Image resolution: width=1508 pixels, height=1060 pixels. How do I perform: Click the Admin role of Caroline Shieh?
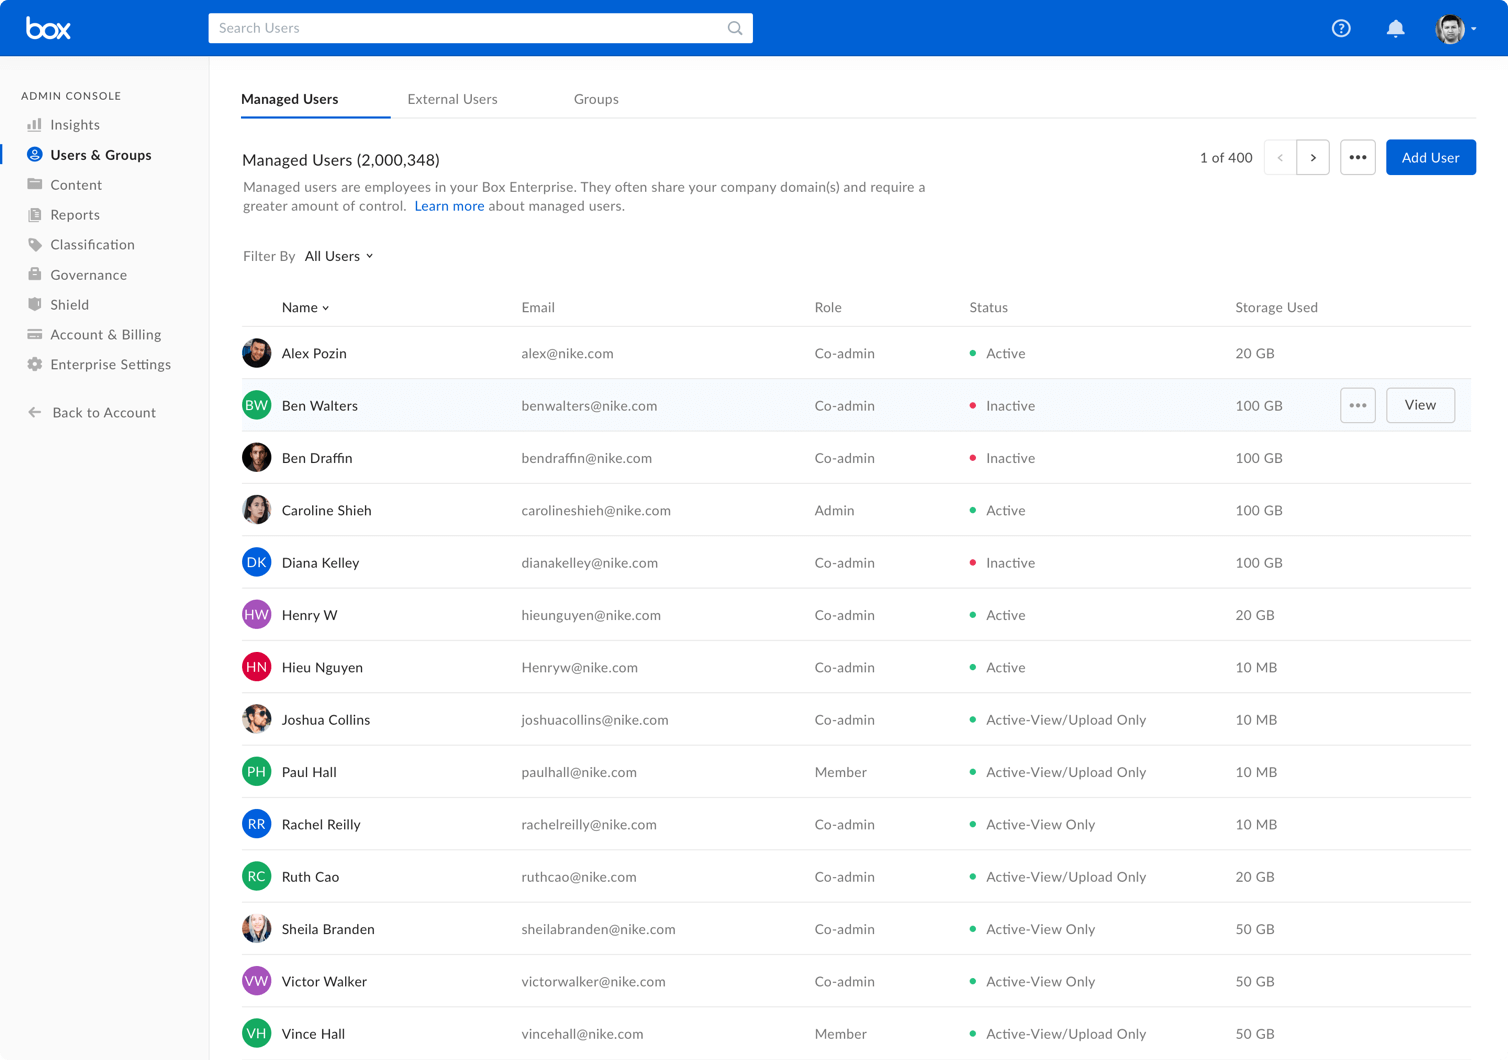pos(834,510)
